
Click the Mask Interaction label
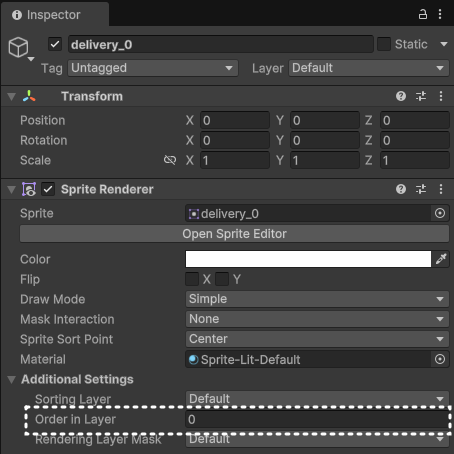tap(67, 319)
